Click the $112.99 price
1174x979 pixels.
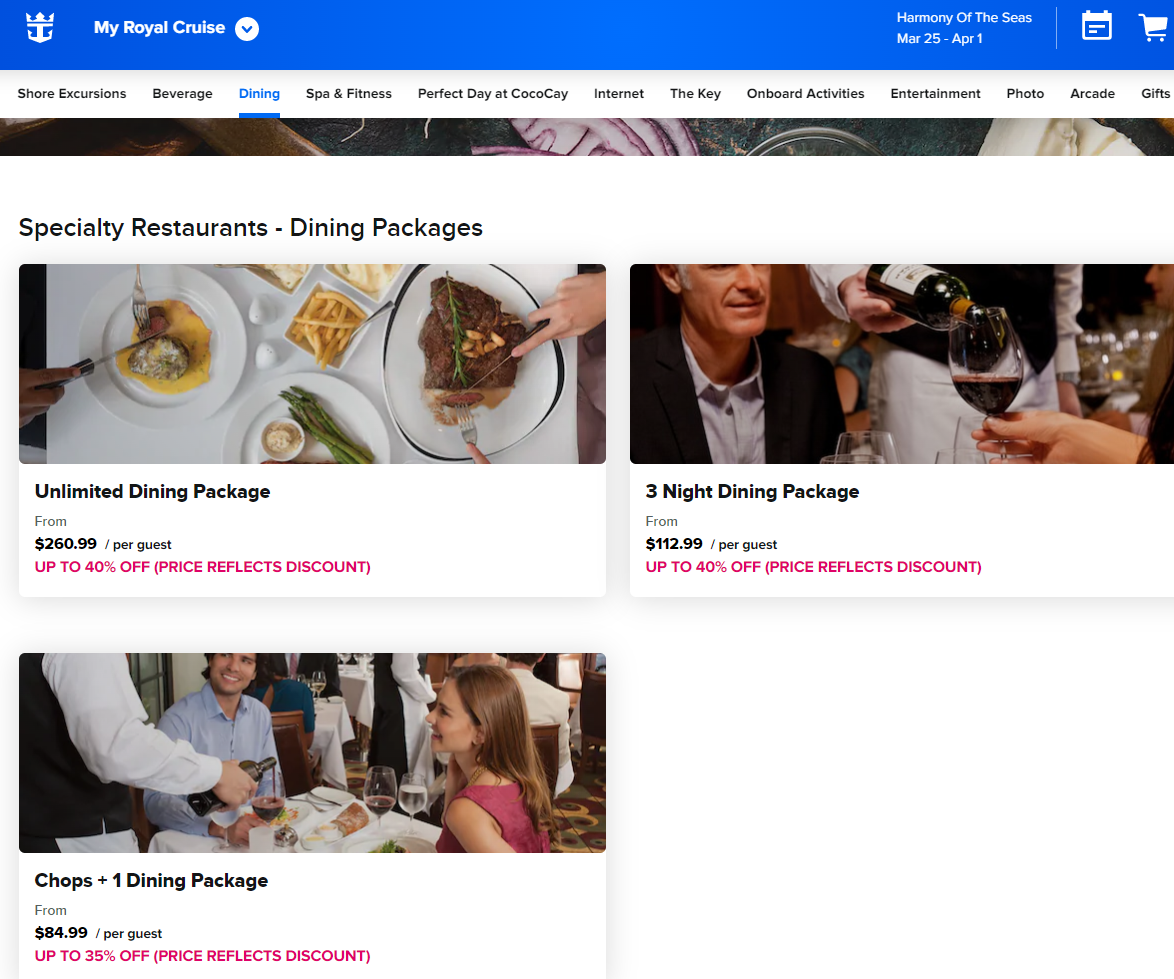point(674,544)
